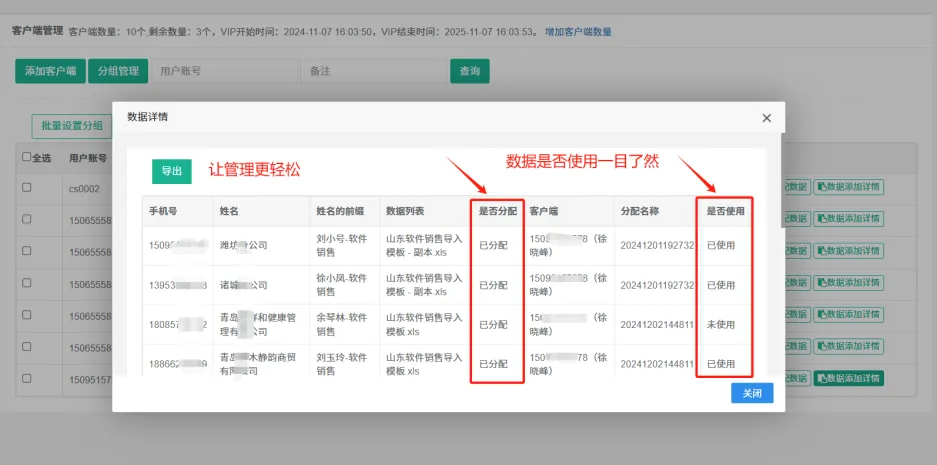
Task: Click 已分配 in the 徐小凤 row
Action: click(493, 285)
